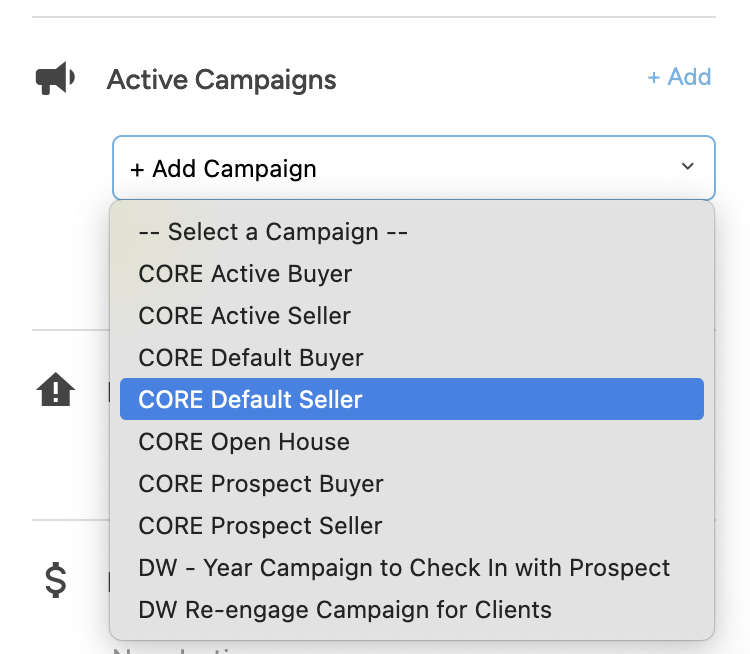Select CORE Prospect Buyer campaign
The image size is (750, 654).
coord(261,484)
